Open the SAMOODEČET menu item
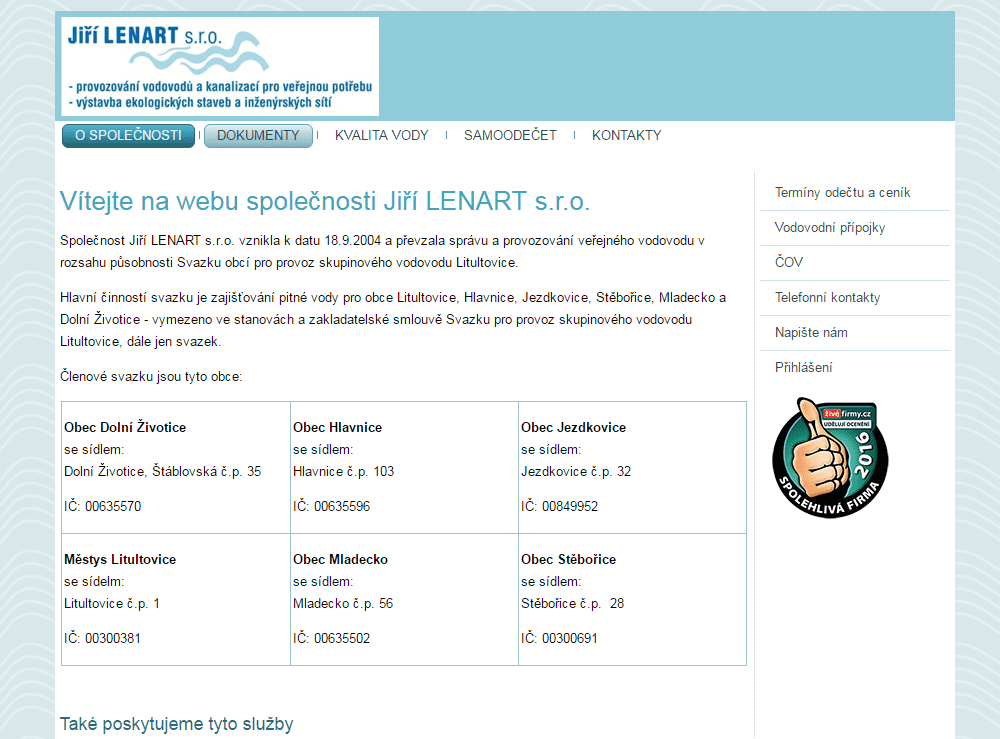Screen dimensions: 1000x739 [510, 136]
